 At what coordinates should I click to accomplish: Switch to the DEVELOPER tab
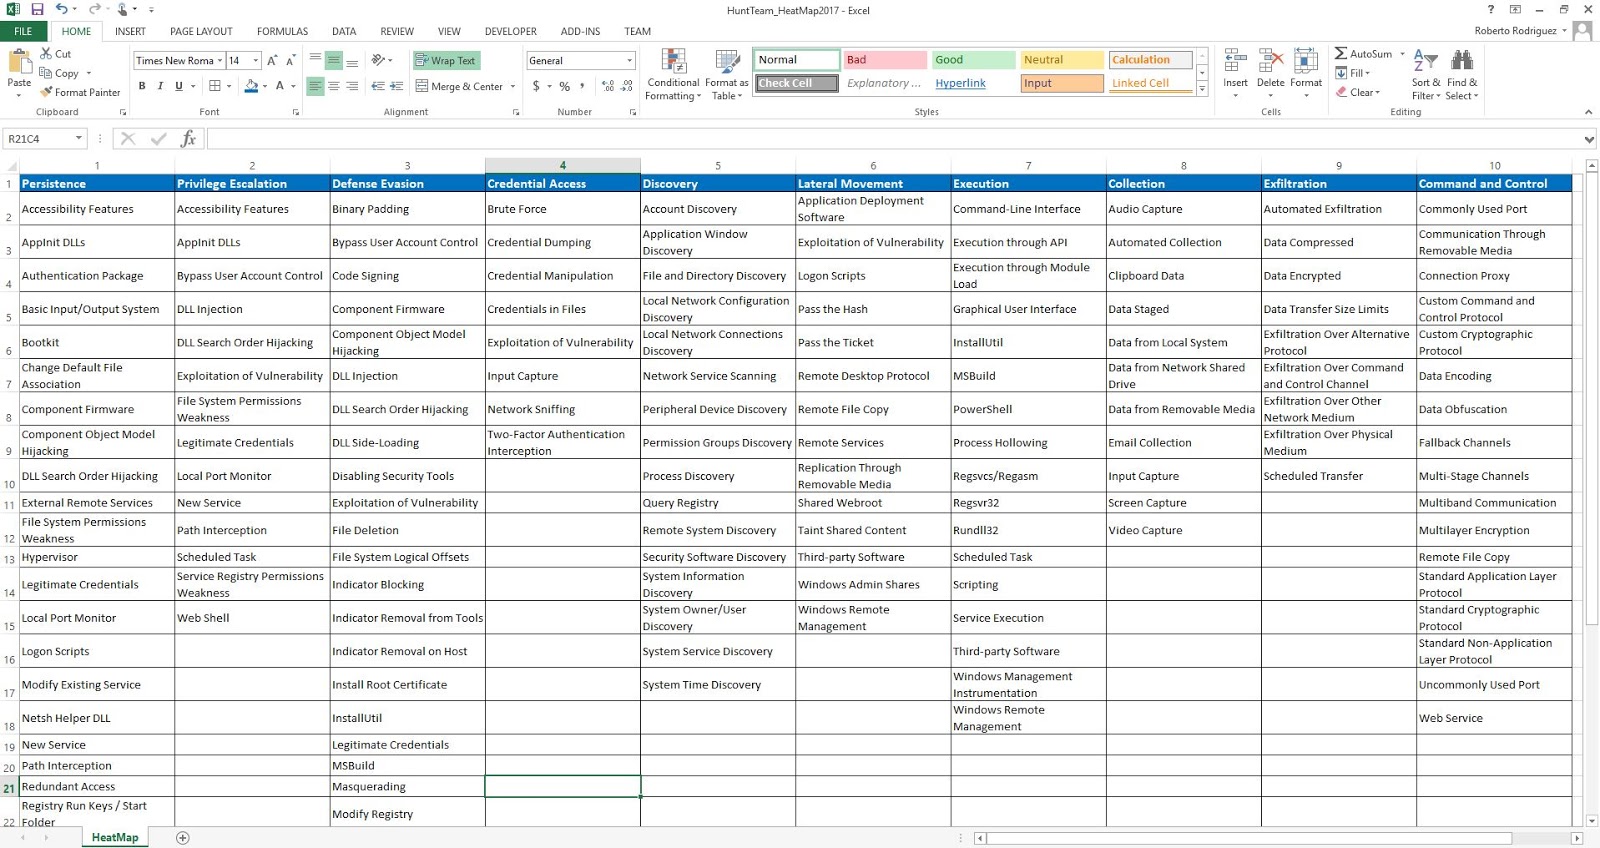[511, 32]
